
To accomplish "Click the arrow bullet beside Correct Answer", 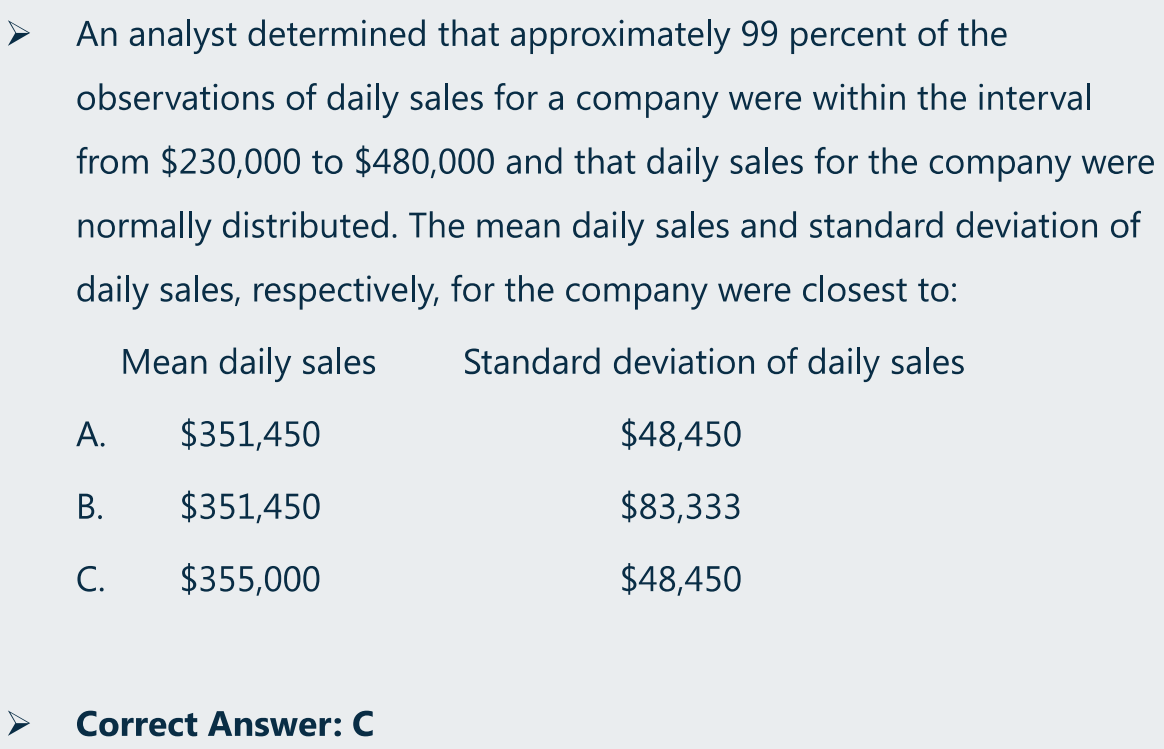I will [x=19, y=722].
